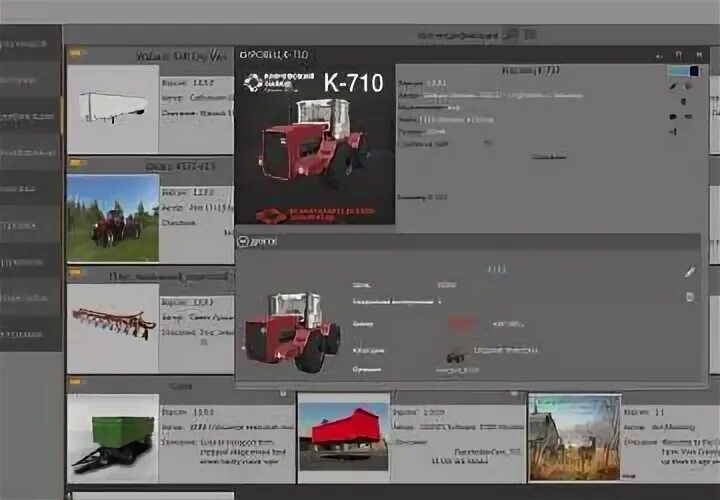
Task: Click the pencil icon below the cyan switch
Action: (674, 86)
